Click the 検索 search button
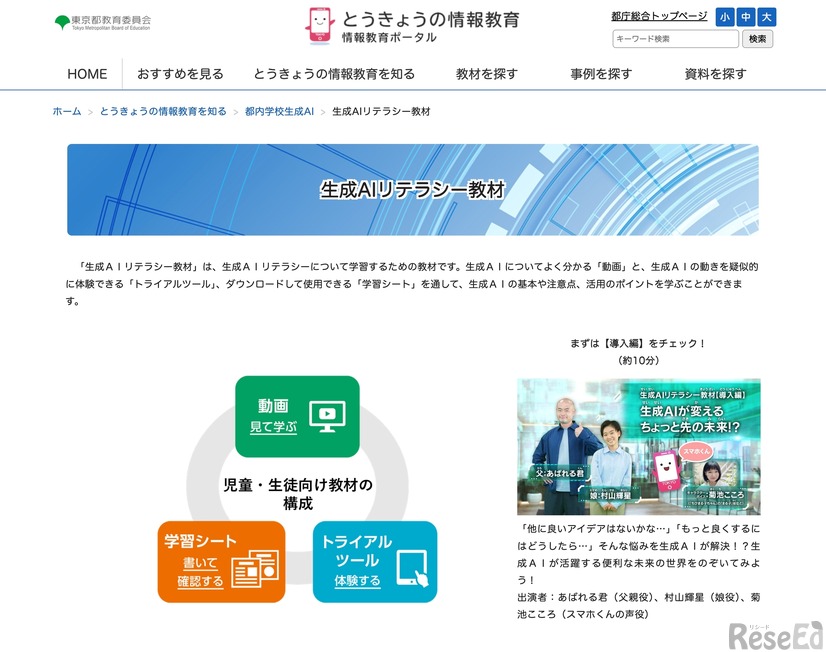826x652 pixels. pos(756,39)
